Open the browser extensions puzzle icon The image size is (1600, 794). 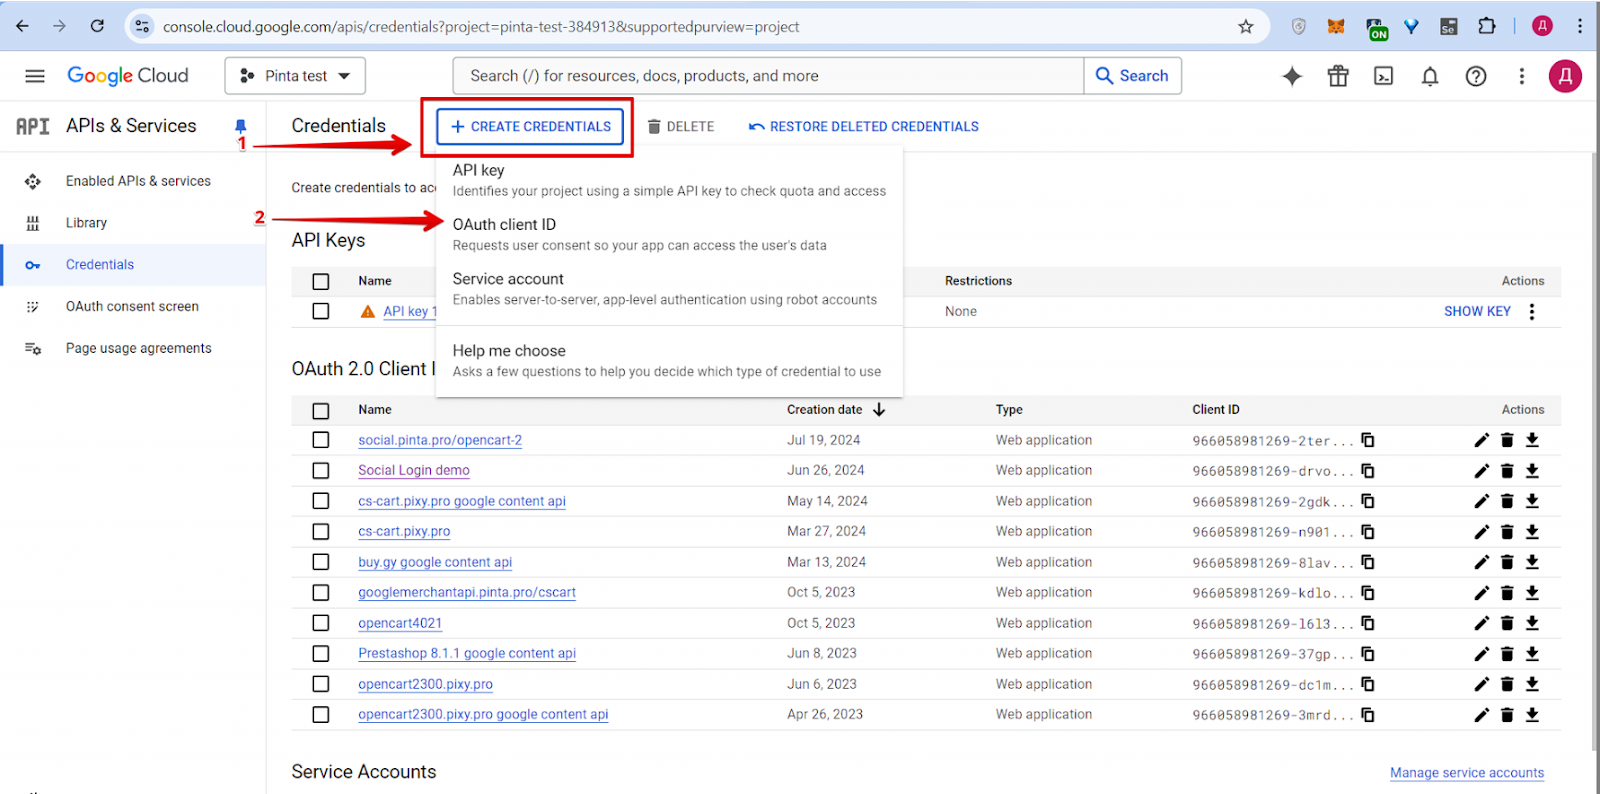(1487, 27)
